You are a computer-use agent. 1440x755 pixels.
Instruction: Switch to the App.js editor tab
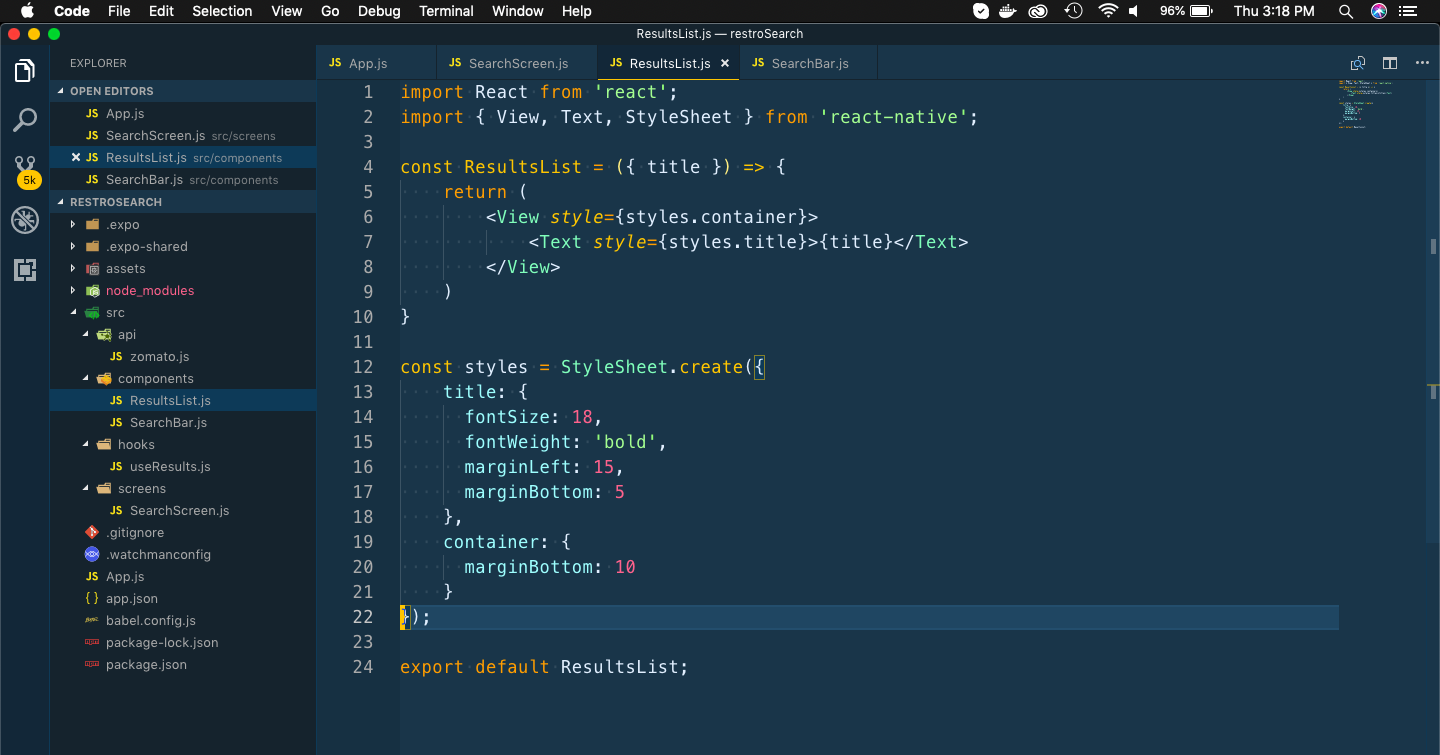[376, 63]
